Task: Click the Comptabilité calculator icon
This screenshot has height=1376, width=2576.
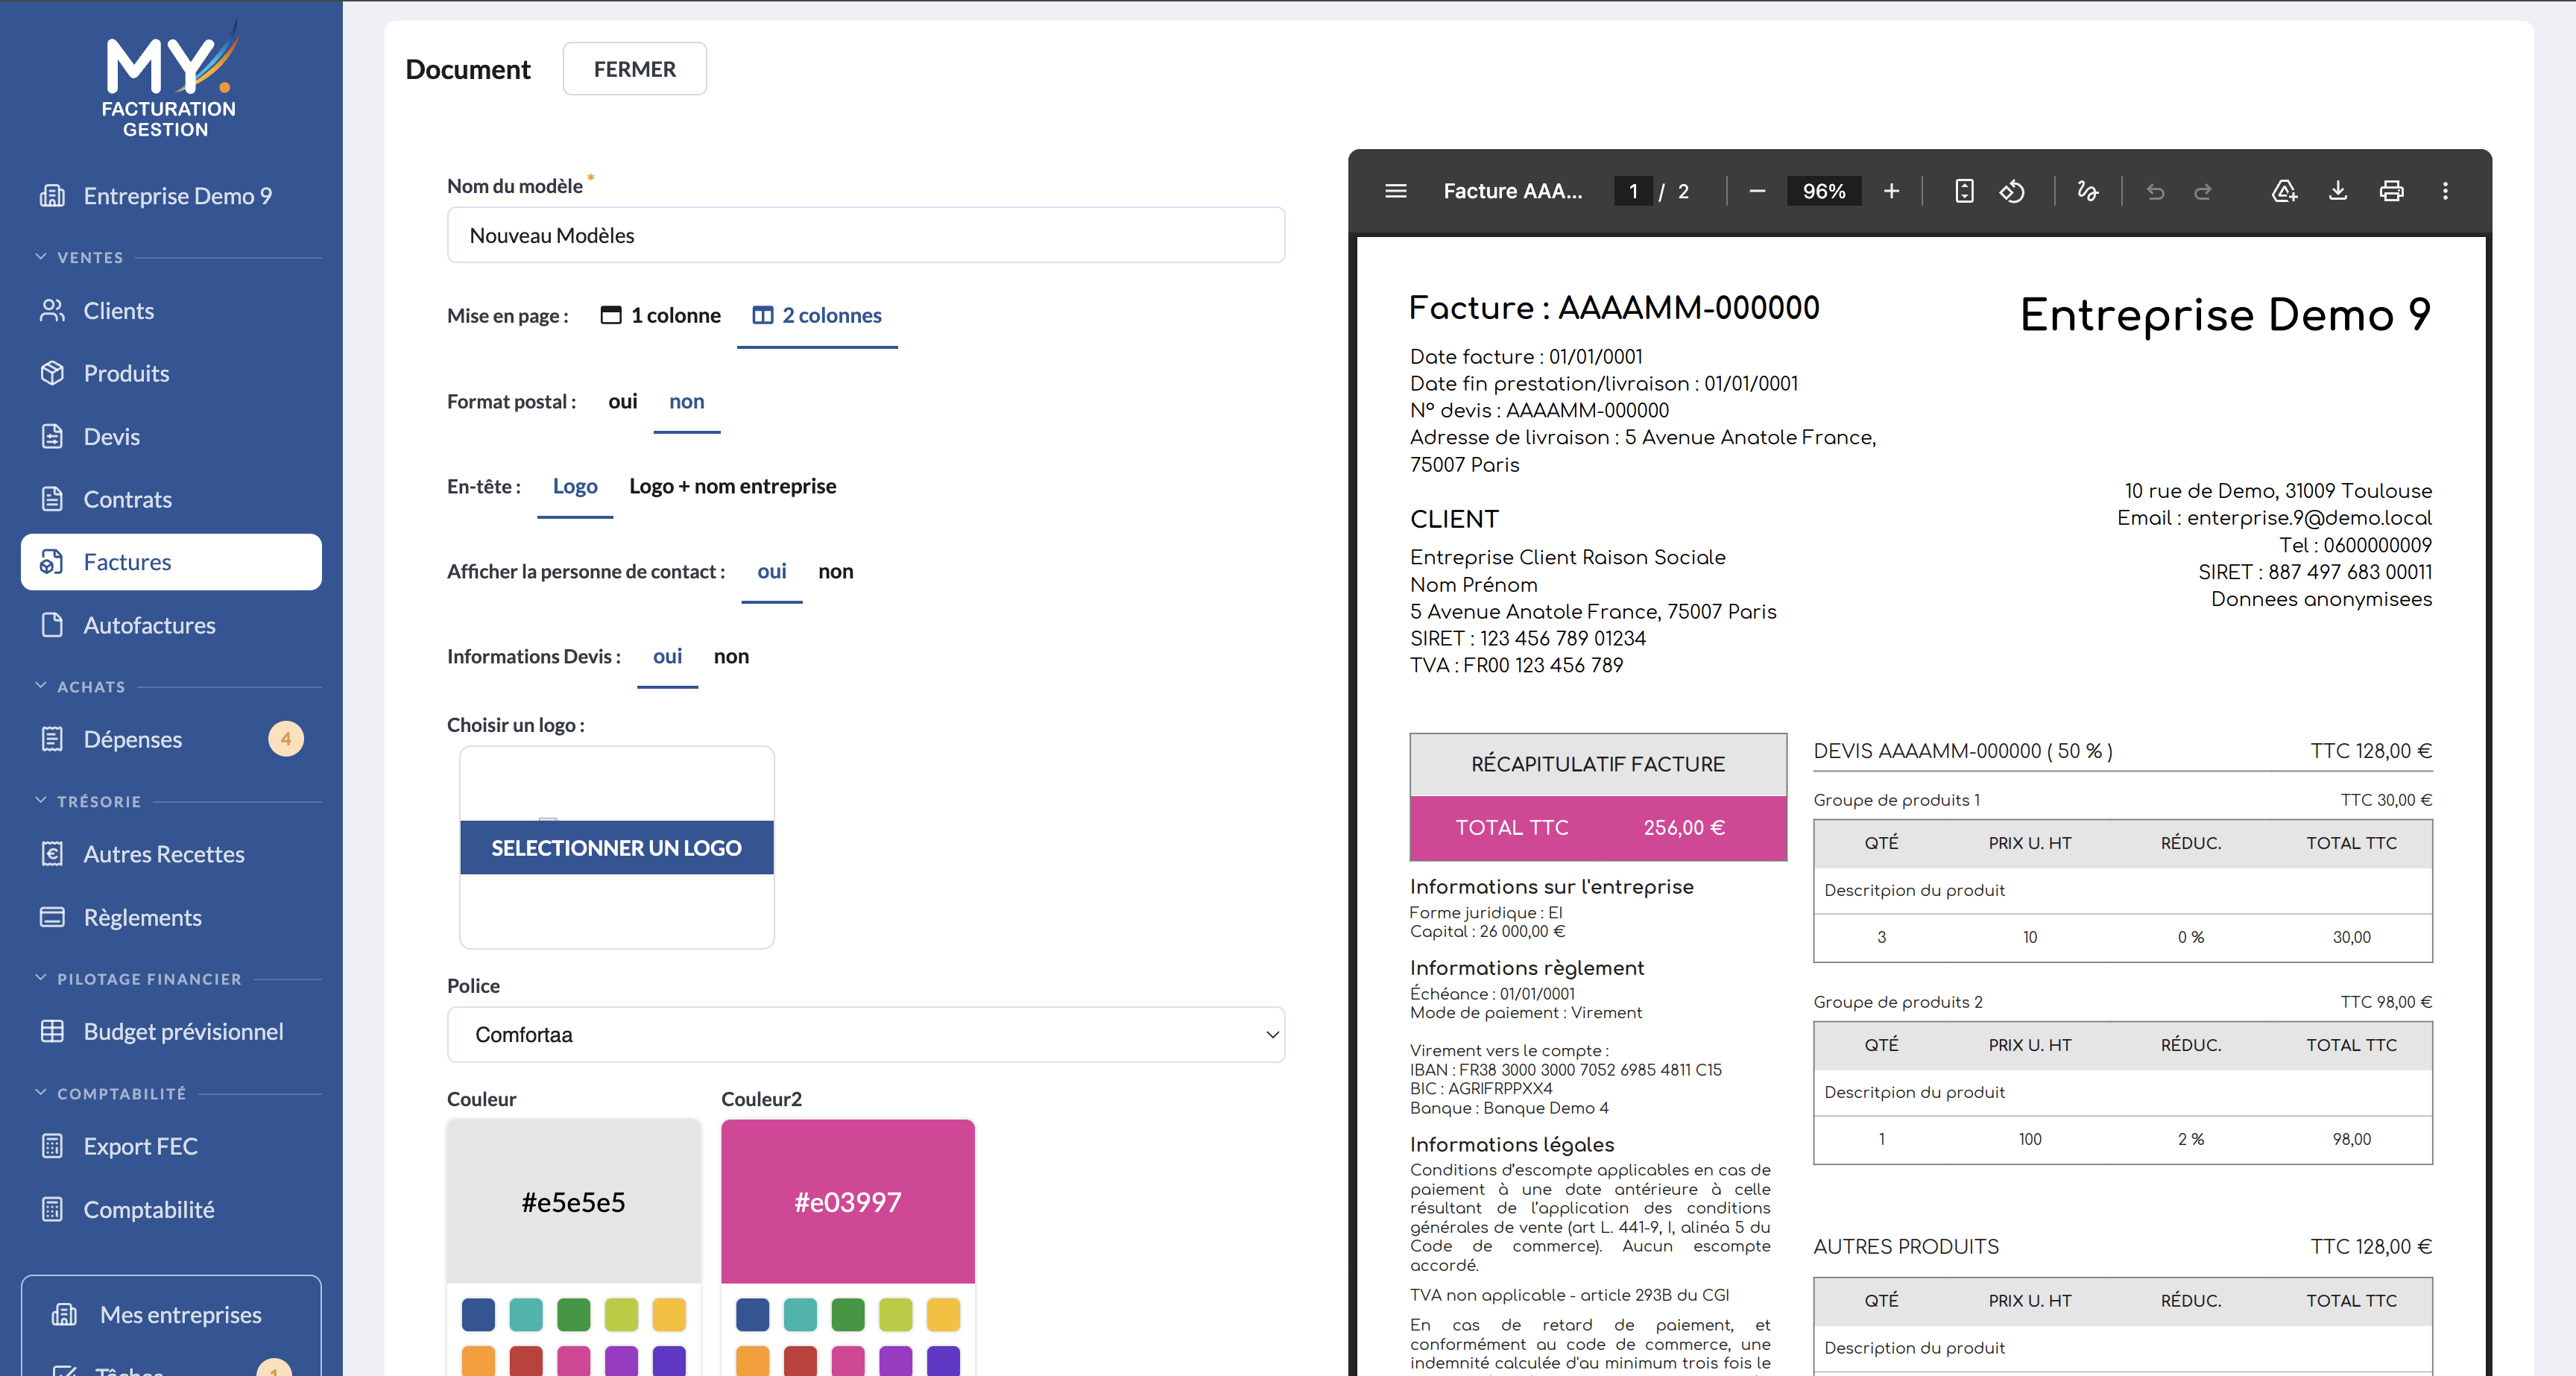Action: click(x=52, y=1209)
